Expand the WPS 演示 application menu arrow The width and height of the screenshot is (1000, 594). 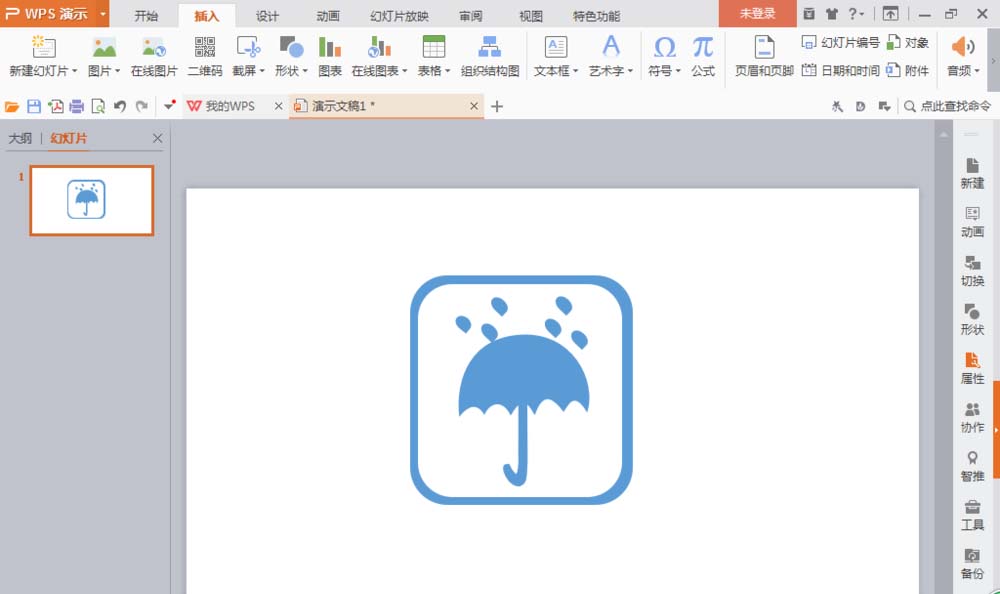103,13
